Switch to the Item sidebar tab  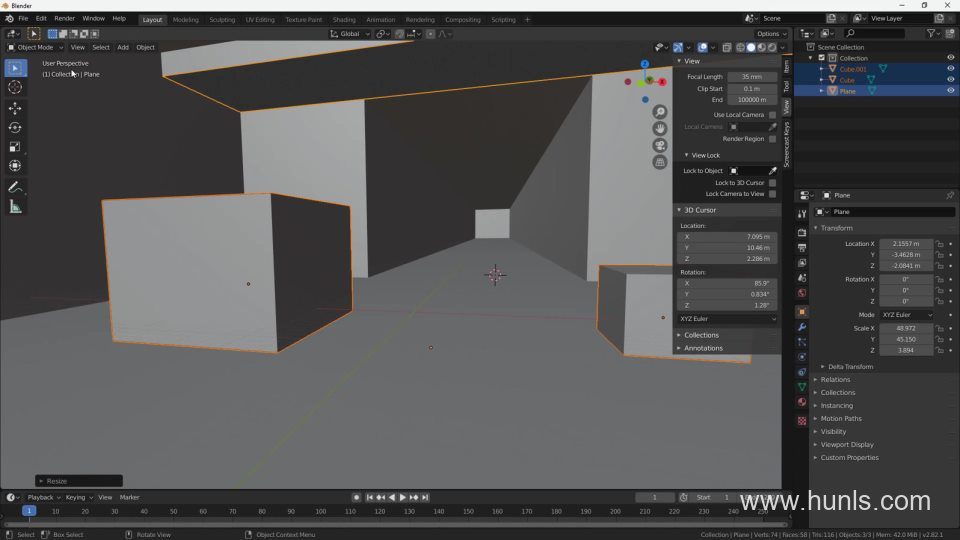pyautogui.click(x=787, y=67)
